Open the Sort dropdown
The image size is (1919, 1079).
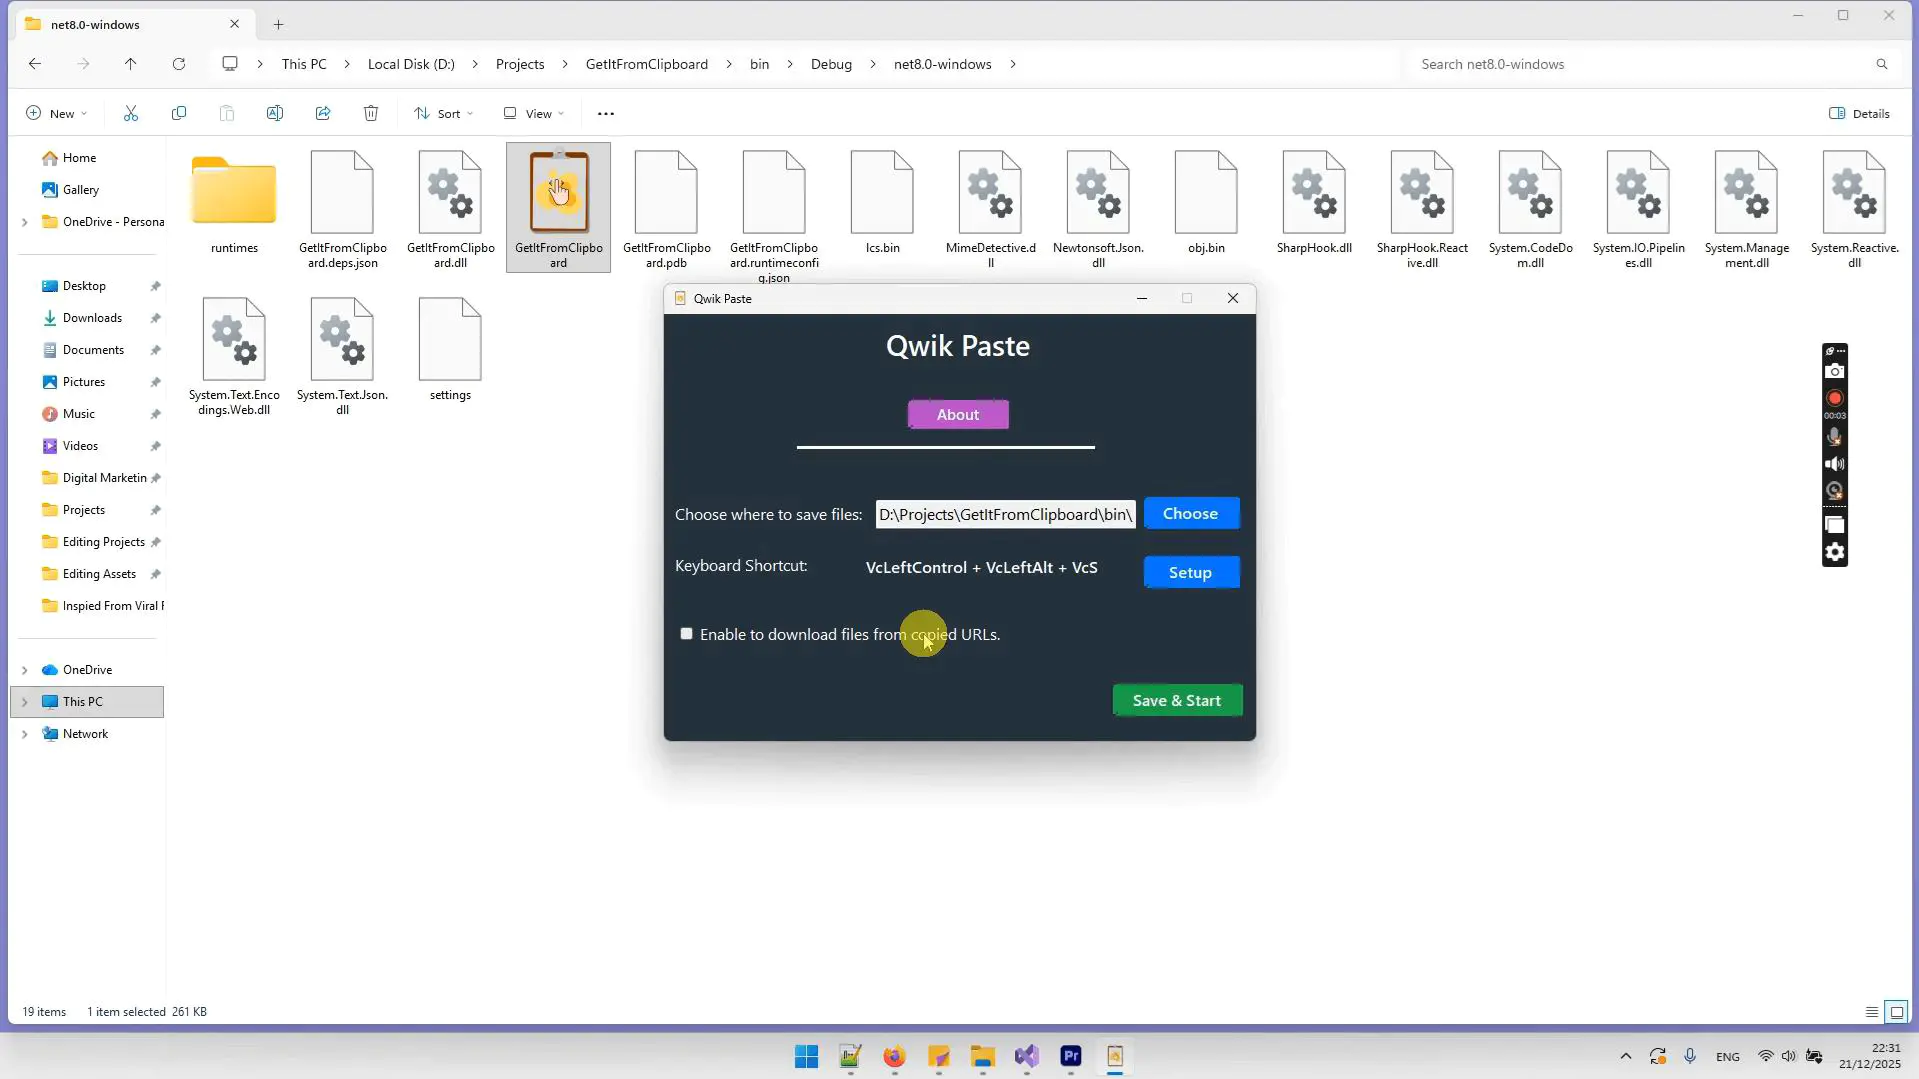[443, 113]
